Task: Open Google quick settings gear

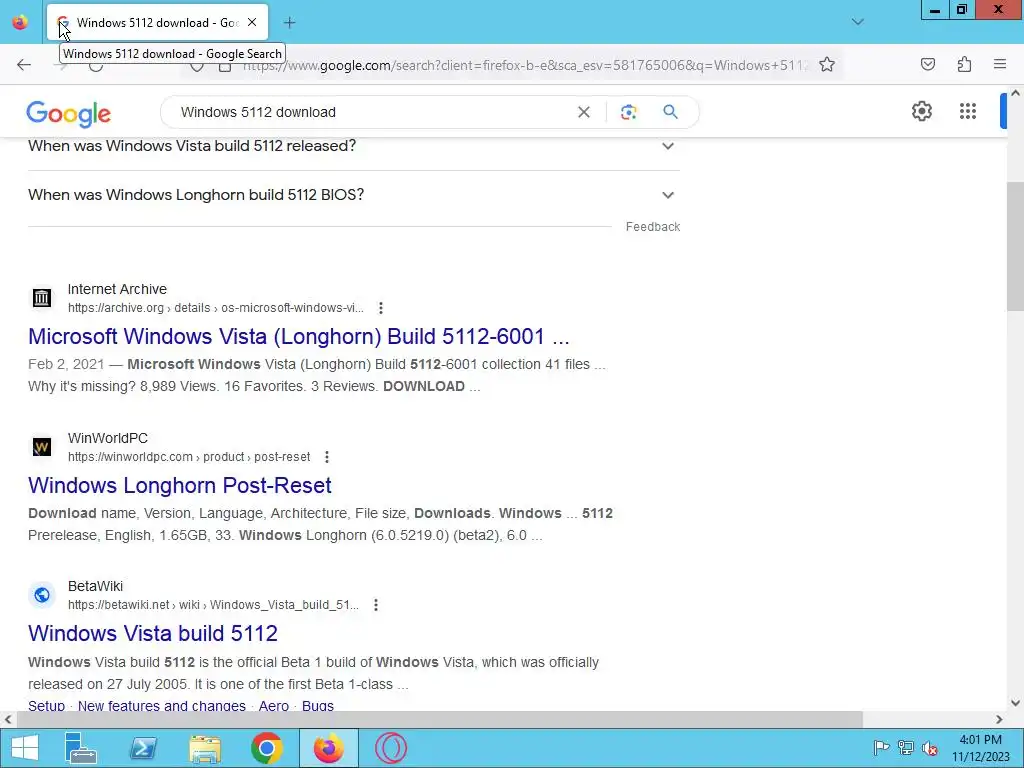Action: coord(921,111)
